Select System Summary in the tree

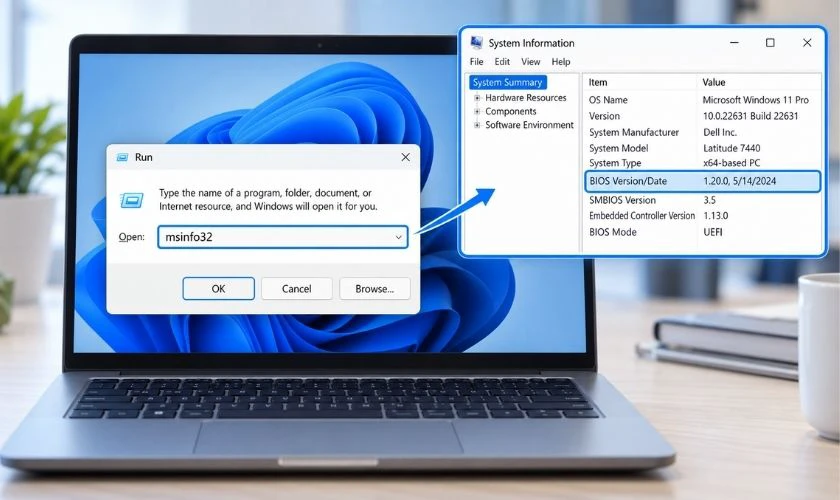(507, 82)
